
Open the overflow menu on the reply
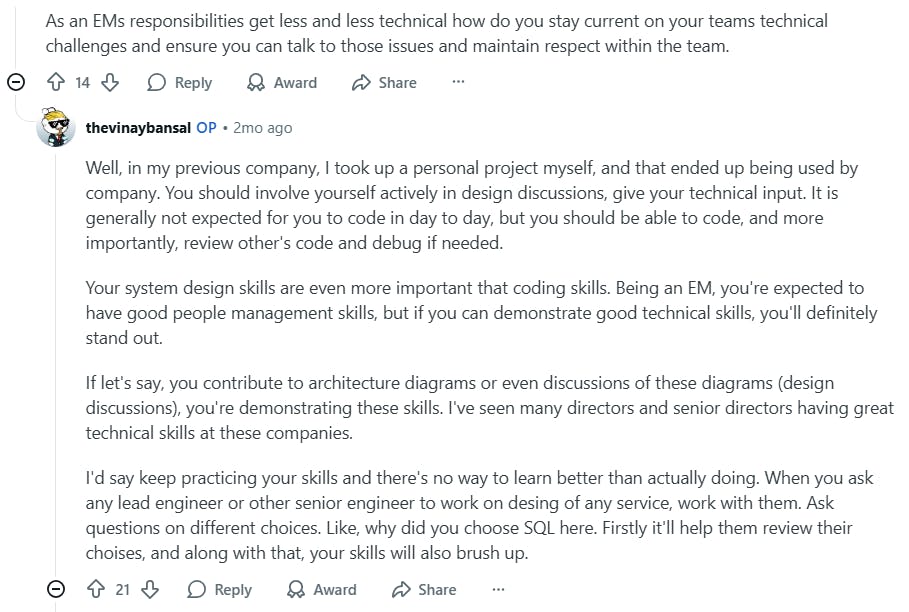tap(497, 589)
